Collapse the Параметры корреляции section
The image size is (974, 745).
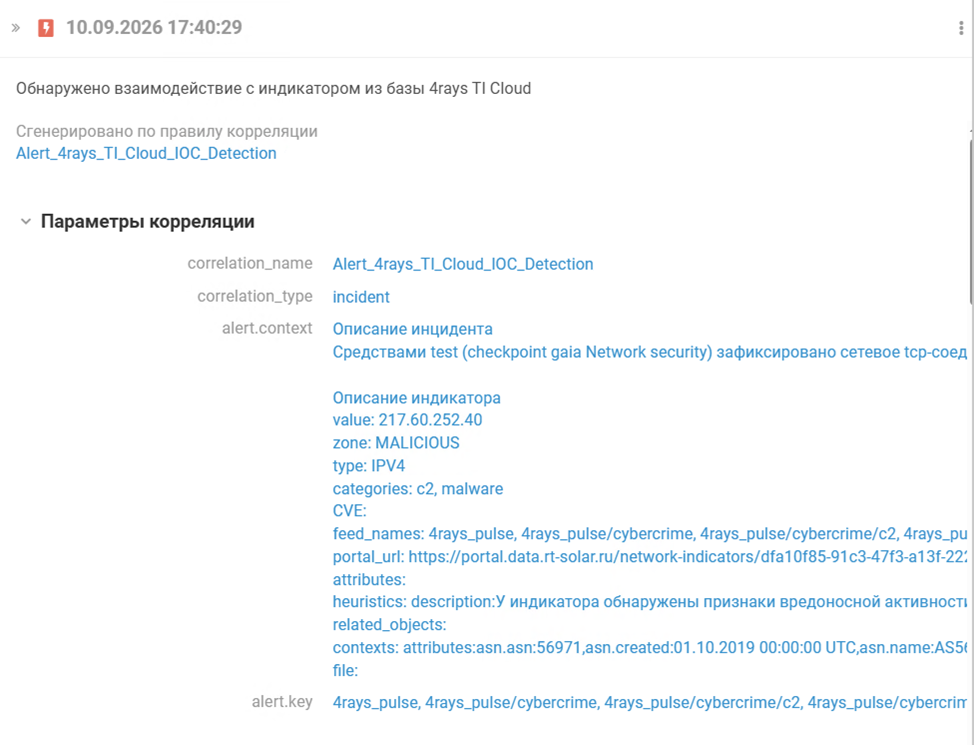point(25,222)
